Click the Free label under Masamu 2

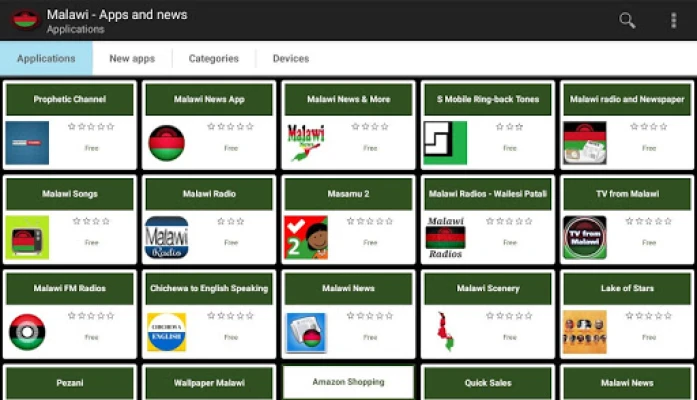coord(370,243)
